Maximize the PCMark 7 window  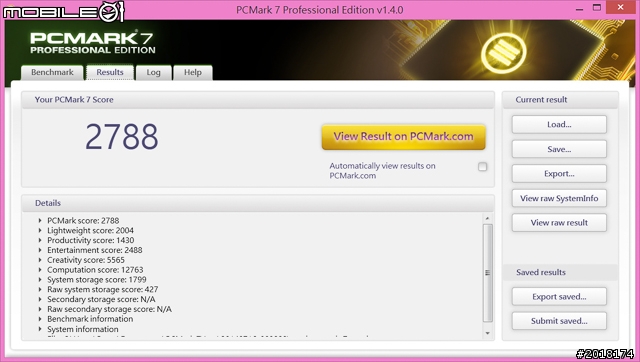point(597,8)
